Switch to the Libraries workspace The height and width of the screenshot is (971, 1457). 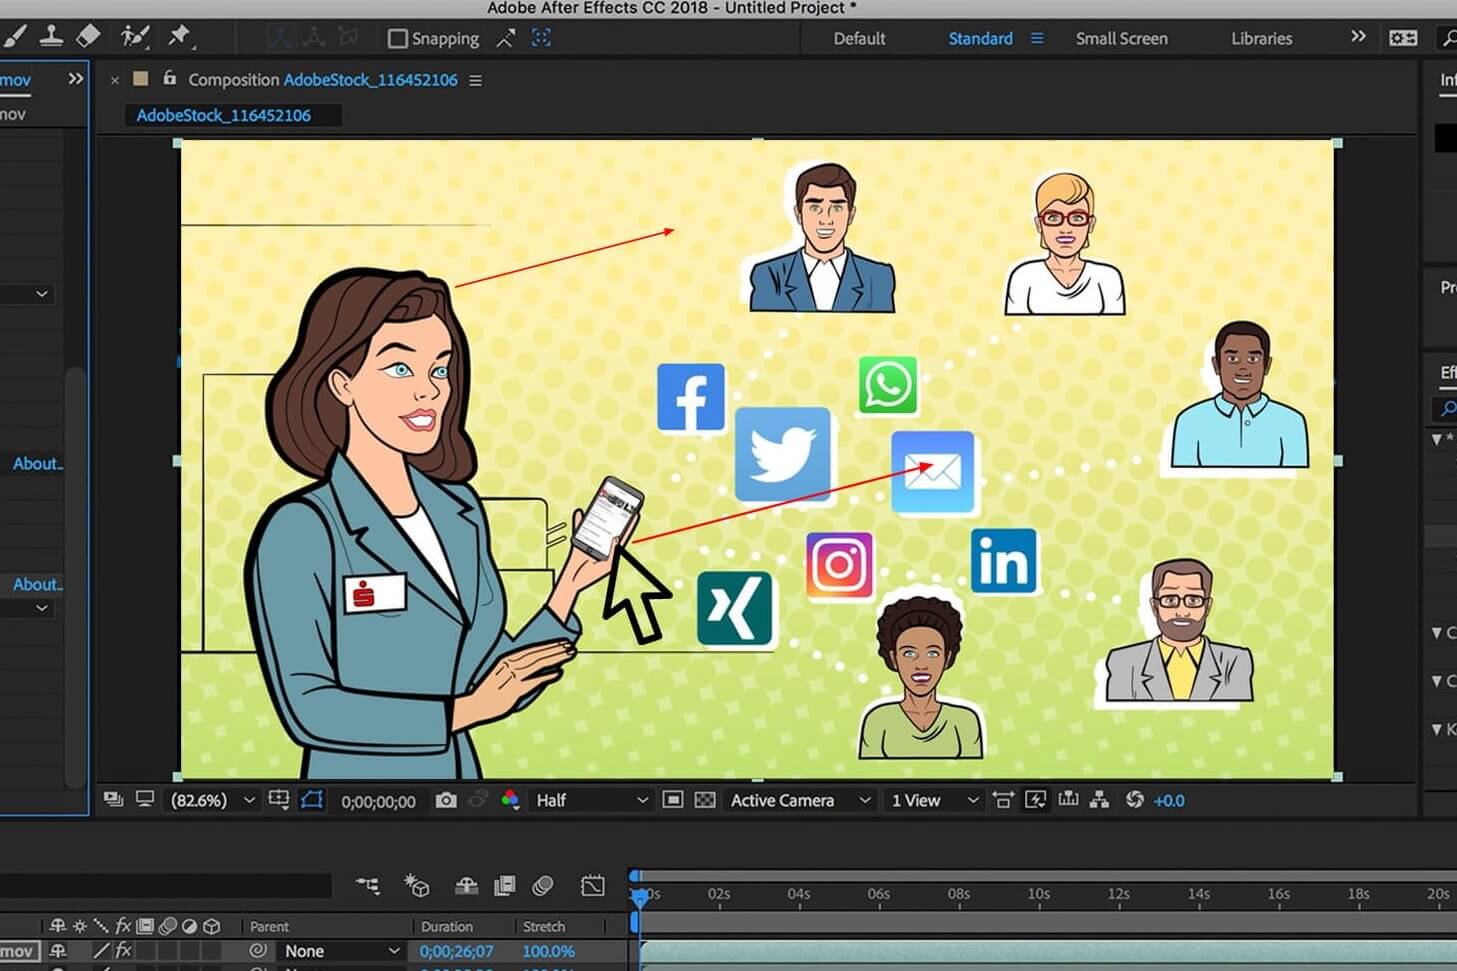(1261, 39)
